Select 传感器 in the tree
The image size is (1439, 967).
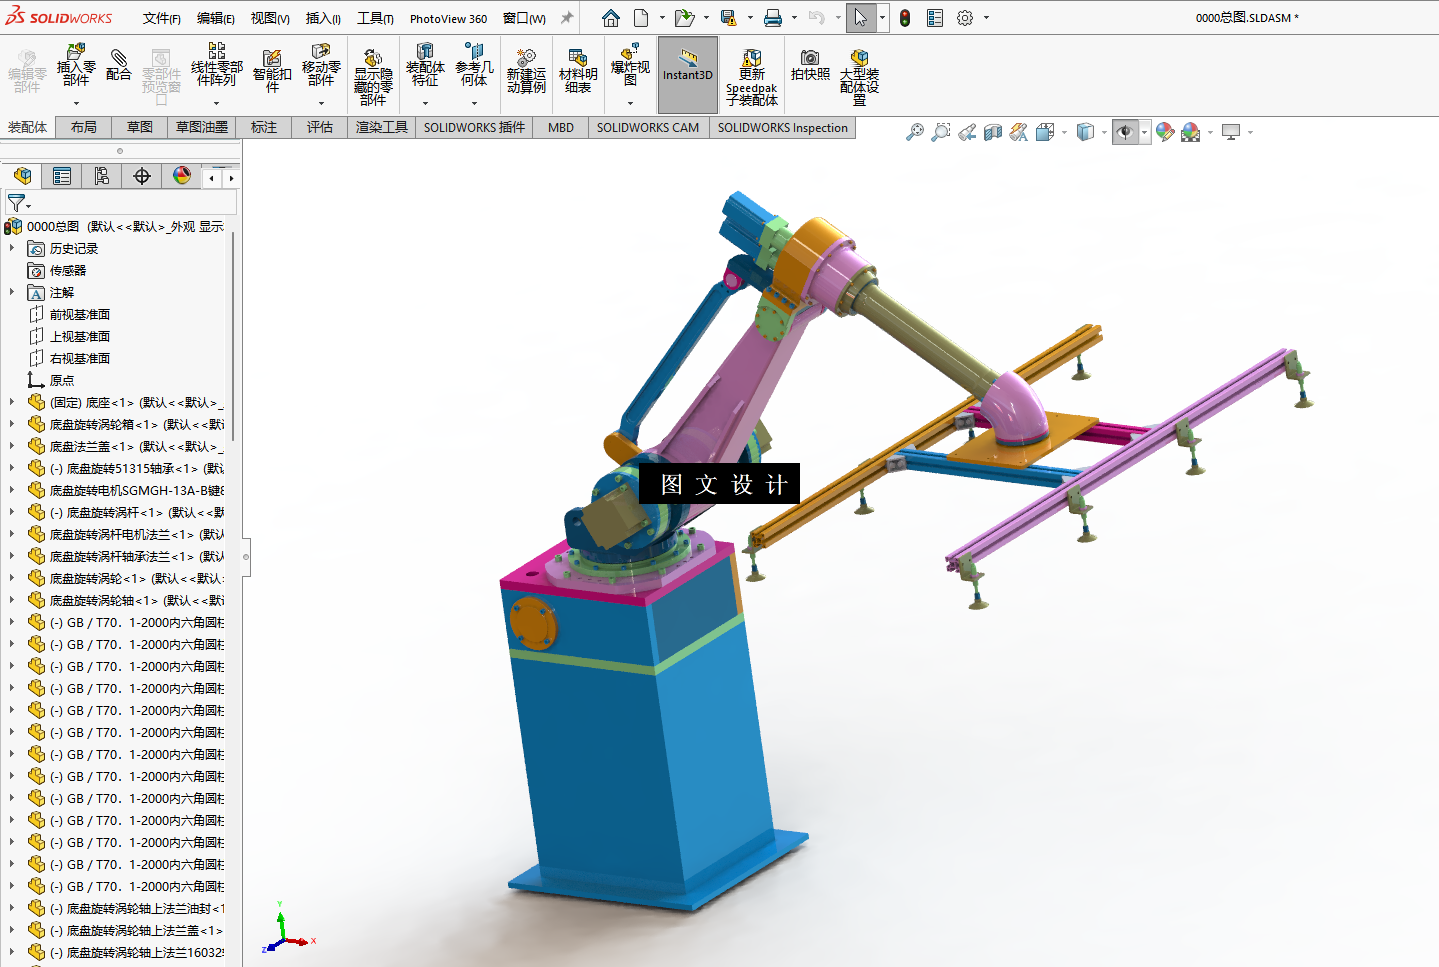click(68, 270)
